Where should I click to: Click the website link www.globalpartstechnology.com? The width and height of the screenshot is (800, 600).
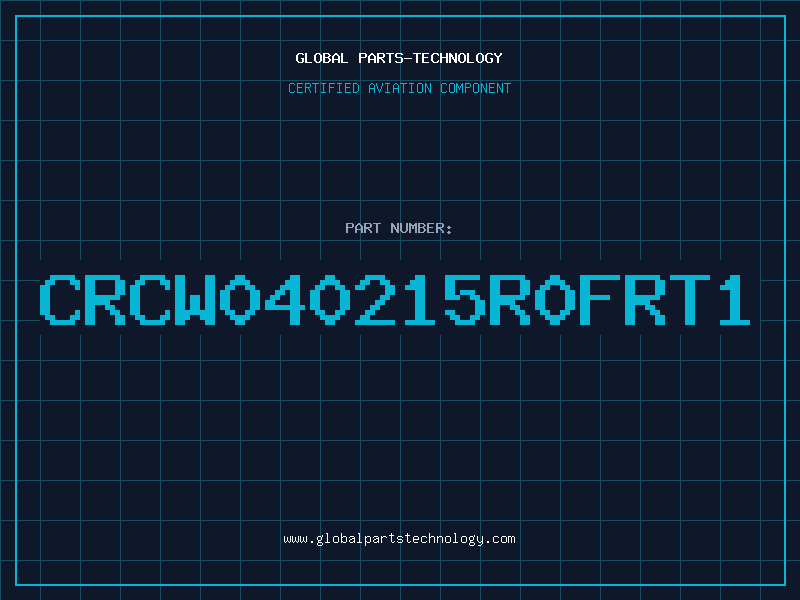click(399, 539)
